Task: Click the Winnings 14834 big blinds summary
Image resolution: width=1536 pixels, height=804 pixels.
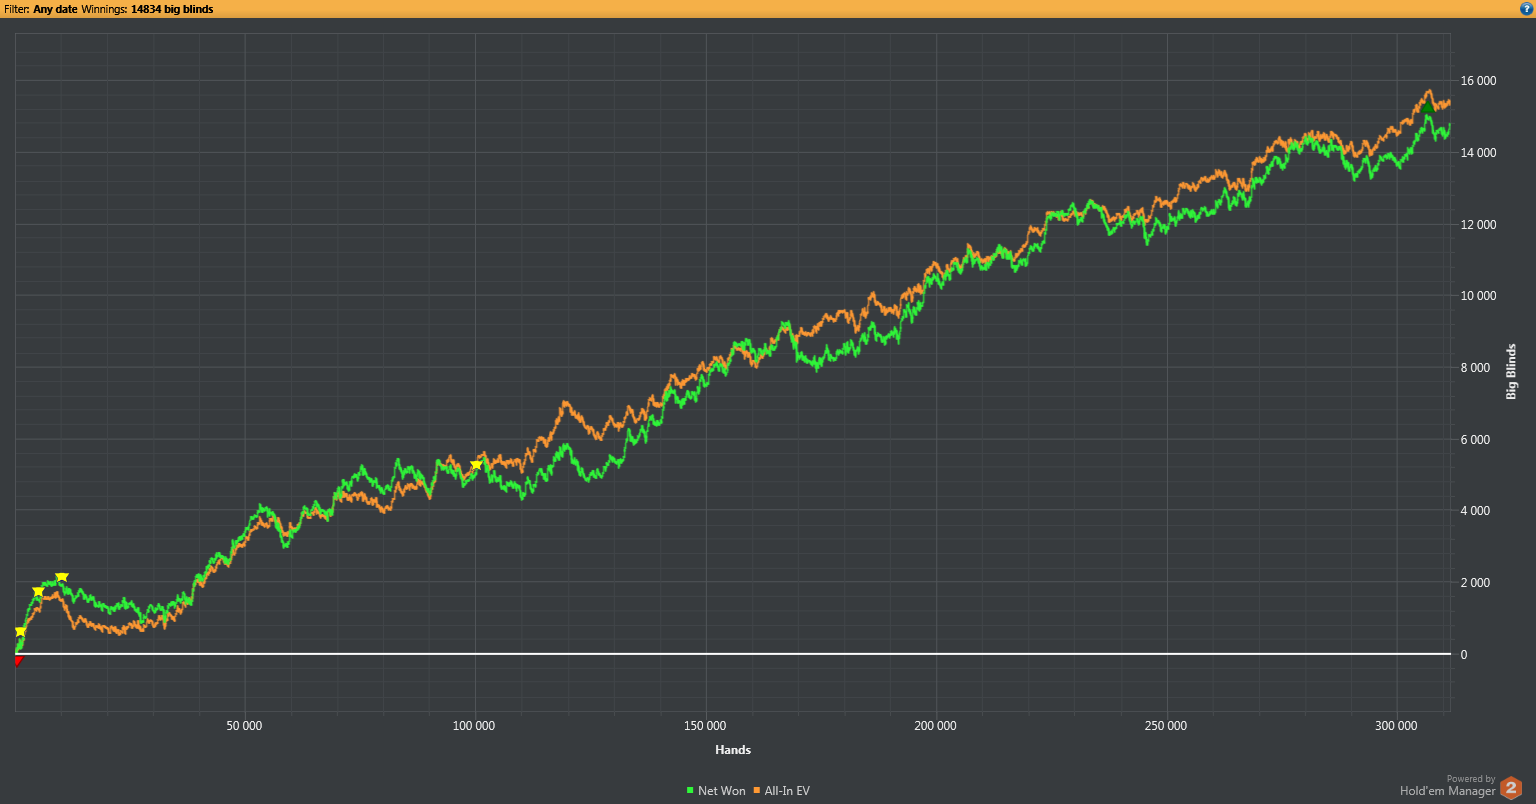Action: tap(148, 9)
